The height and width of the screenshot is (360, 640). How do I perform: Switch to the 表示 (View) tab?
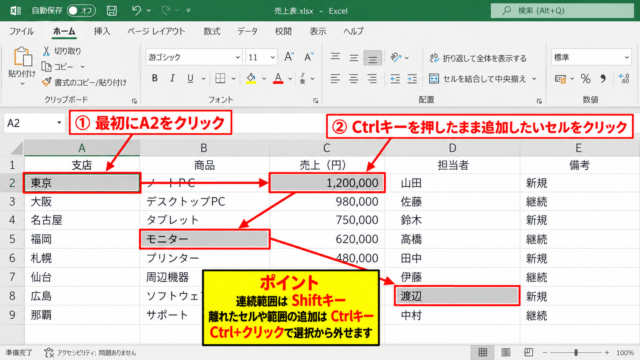(x=318, y=31)
